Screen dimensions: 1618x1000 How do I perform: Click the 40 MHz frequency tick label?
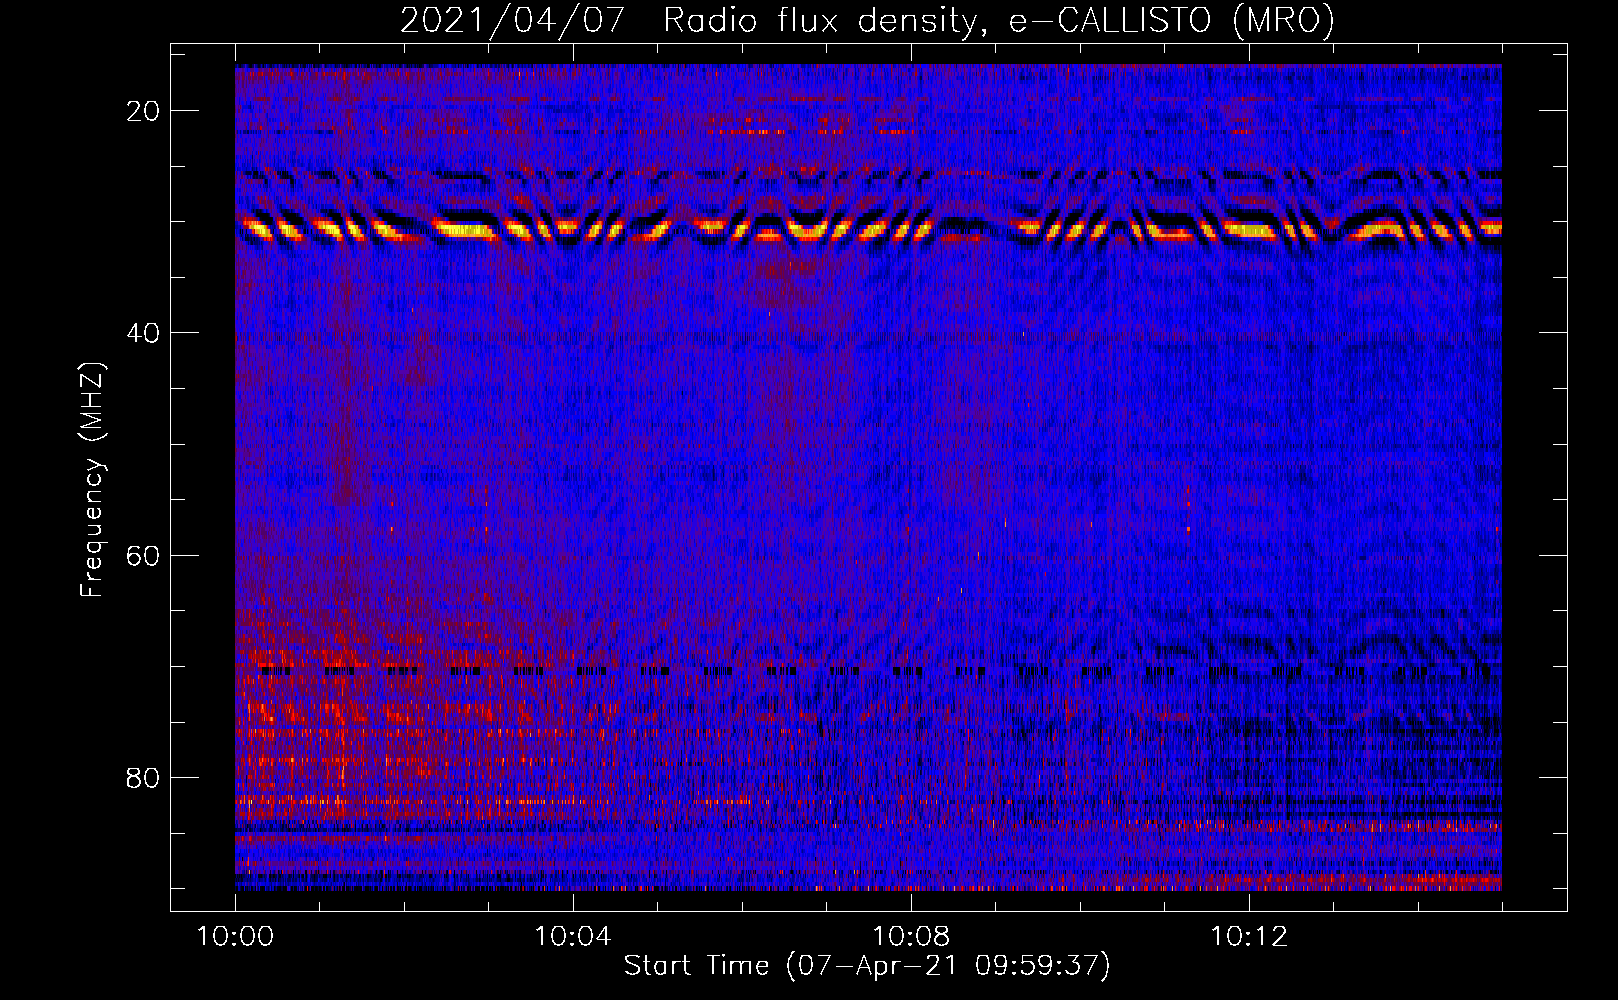[143, 333]
